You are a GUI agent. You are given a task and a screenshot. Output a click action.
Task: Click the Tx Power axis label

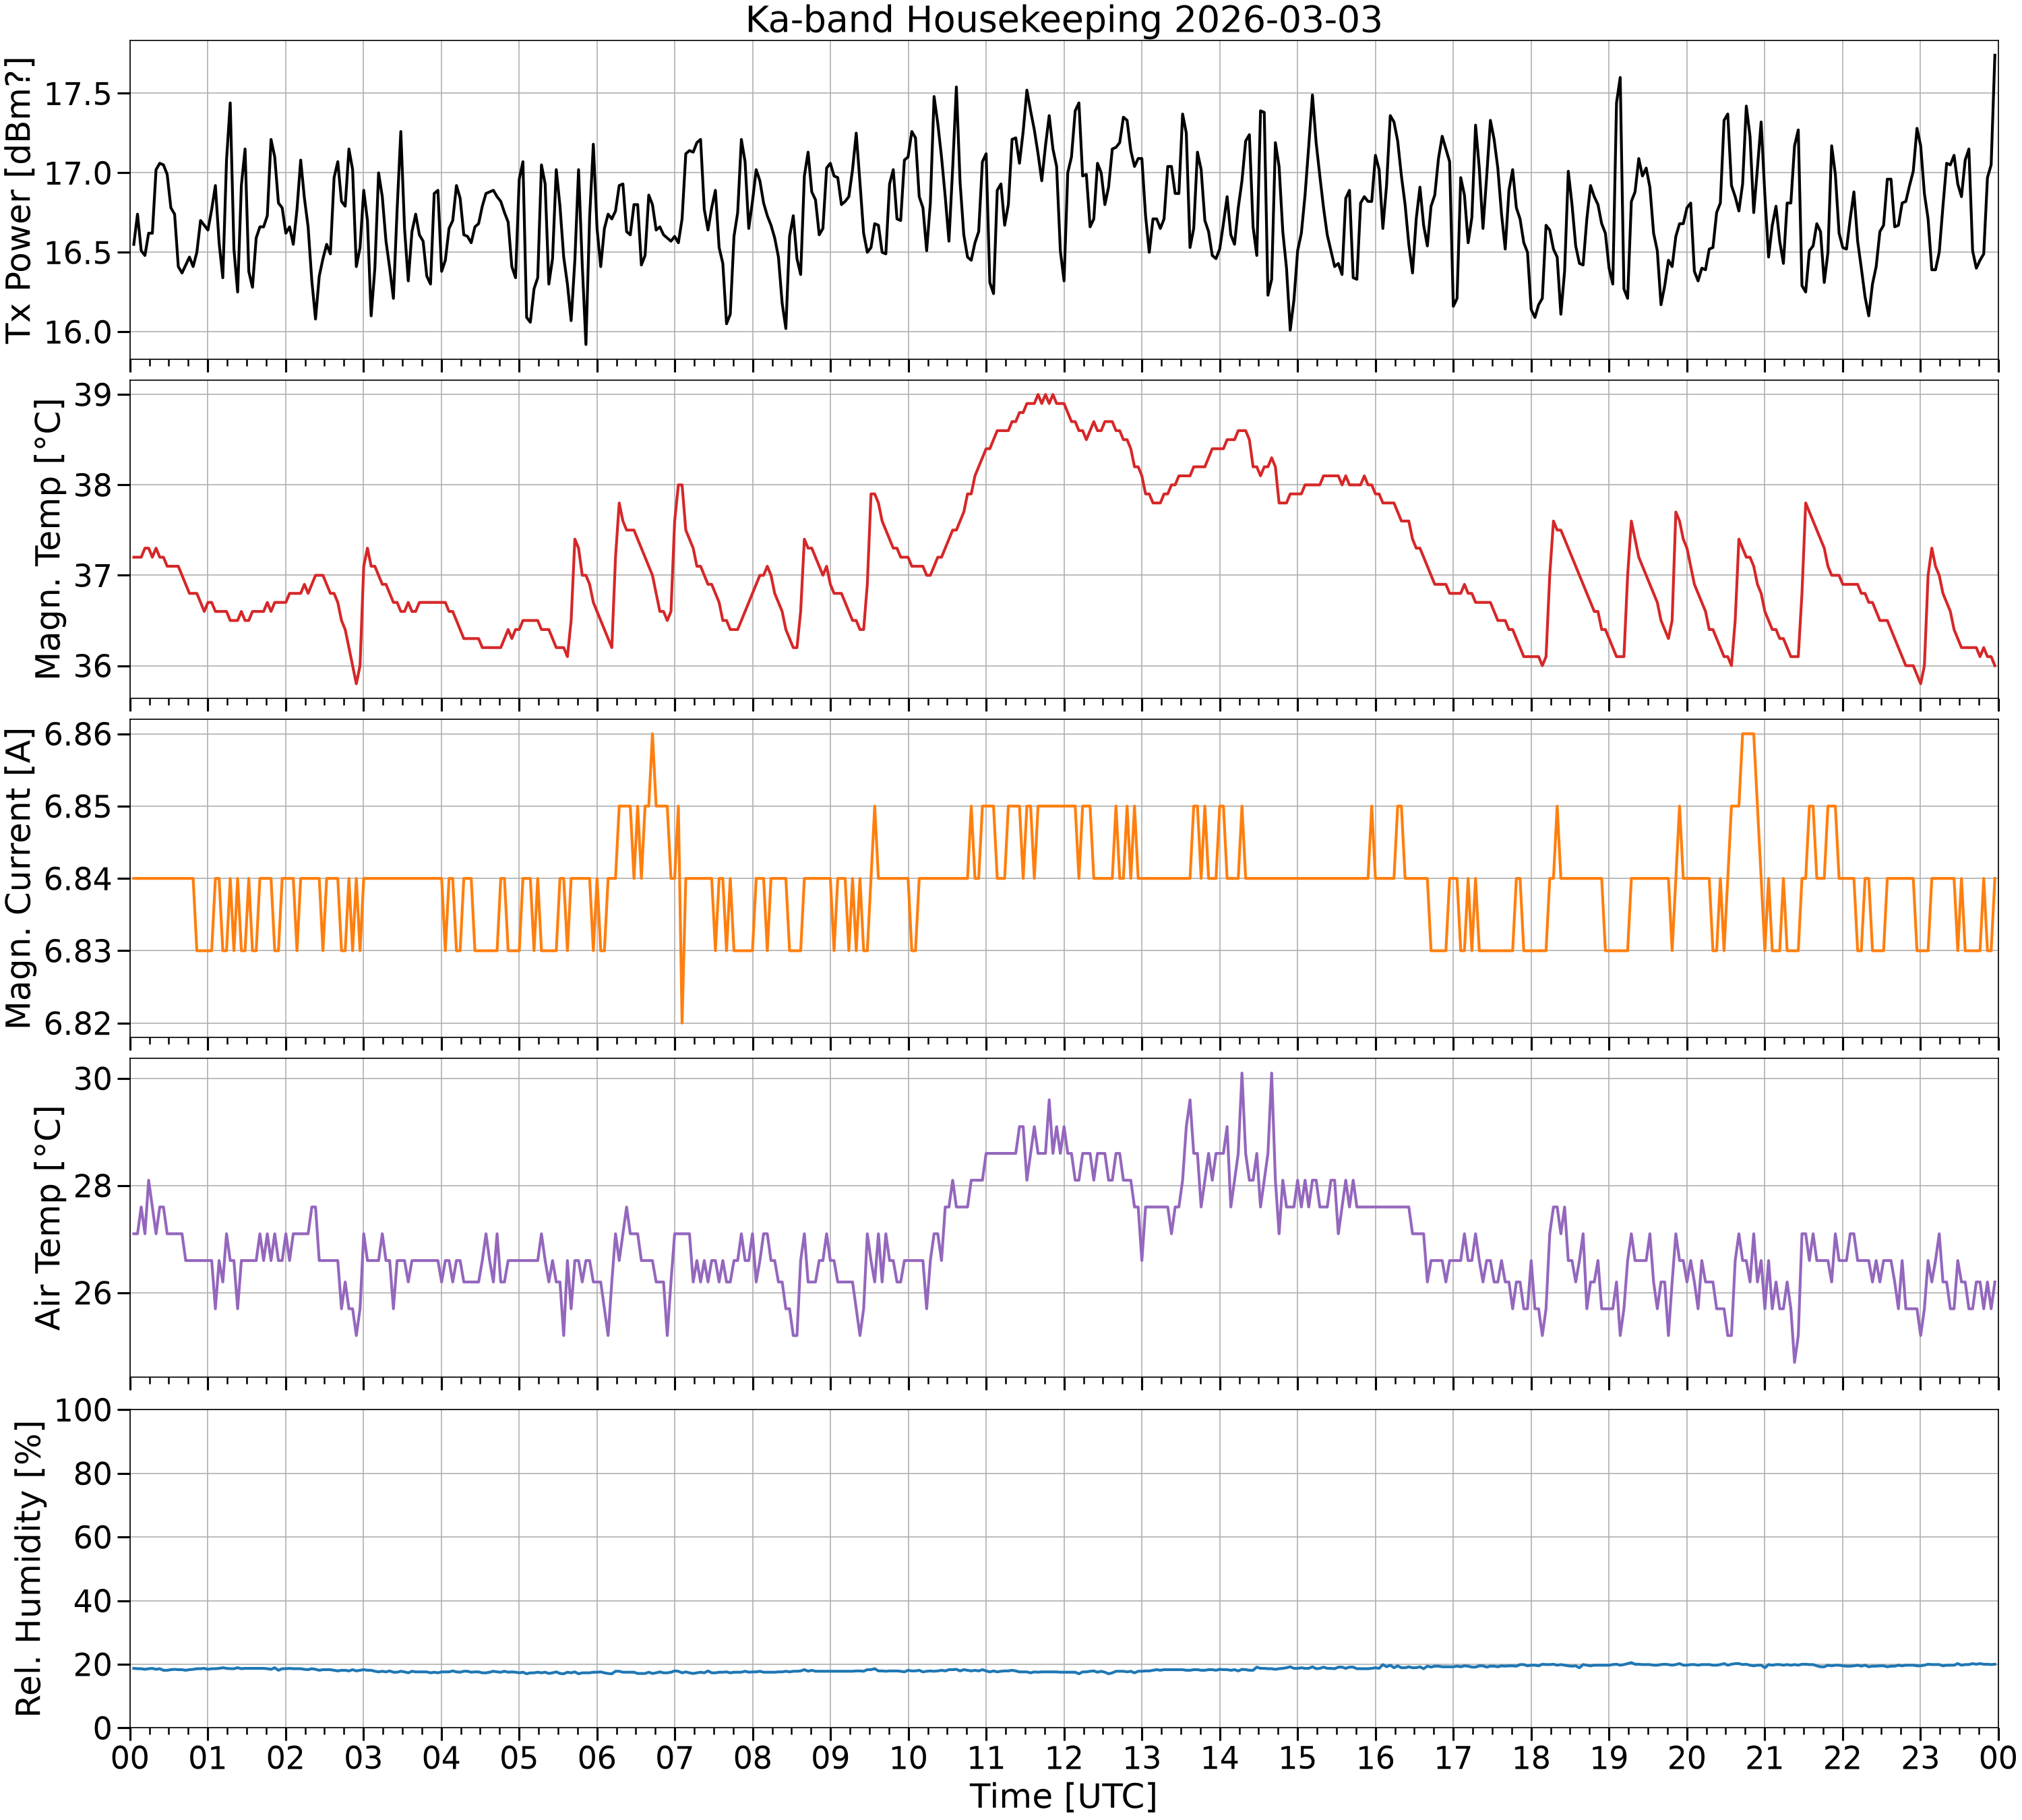point(20,200)
